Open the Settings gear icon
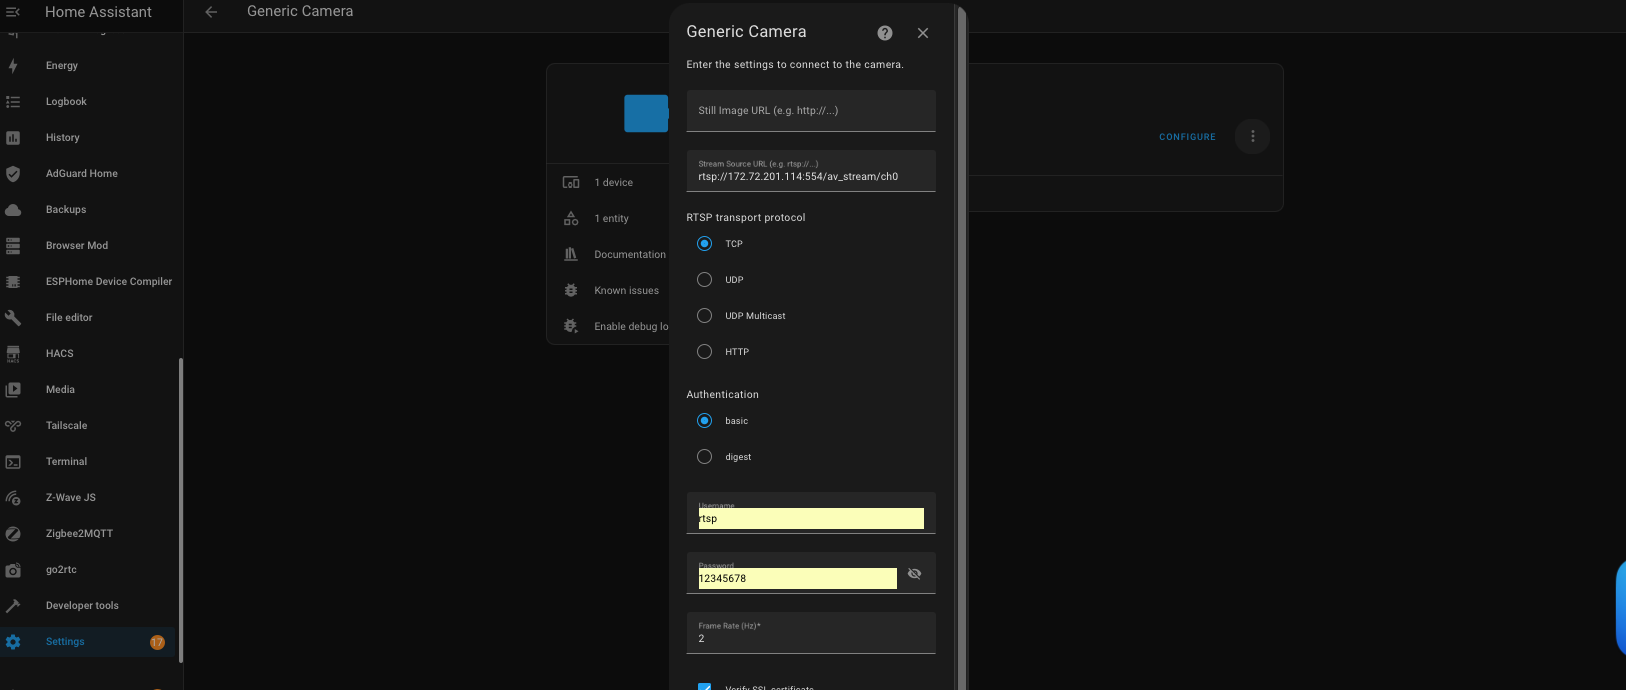1626x690 pixels. point(13,642)
